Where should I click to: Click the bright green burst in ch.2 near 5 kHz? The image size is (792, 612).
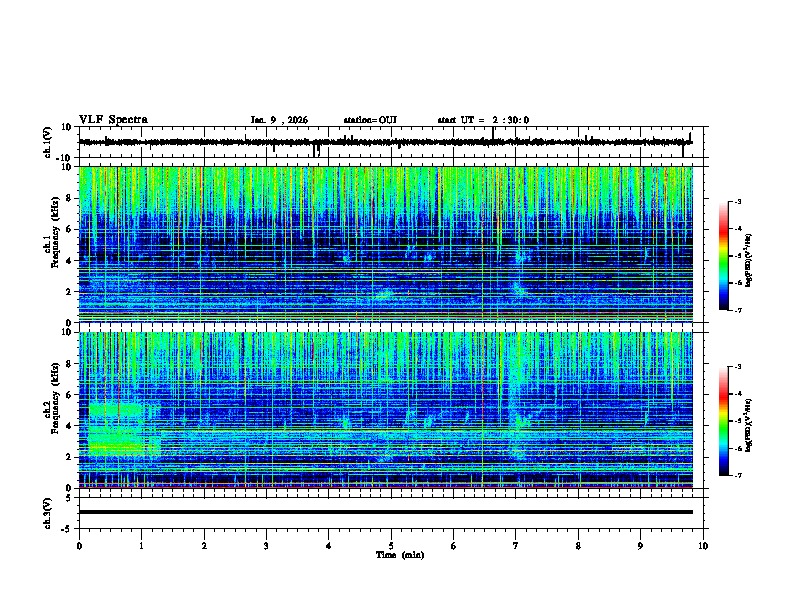pyautogui.click(x=117, y=410)
